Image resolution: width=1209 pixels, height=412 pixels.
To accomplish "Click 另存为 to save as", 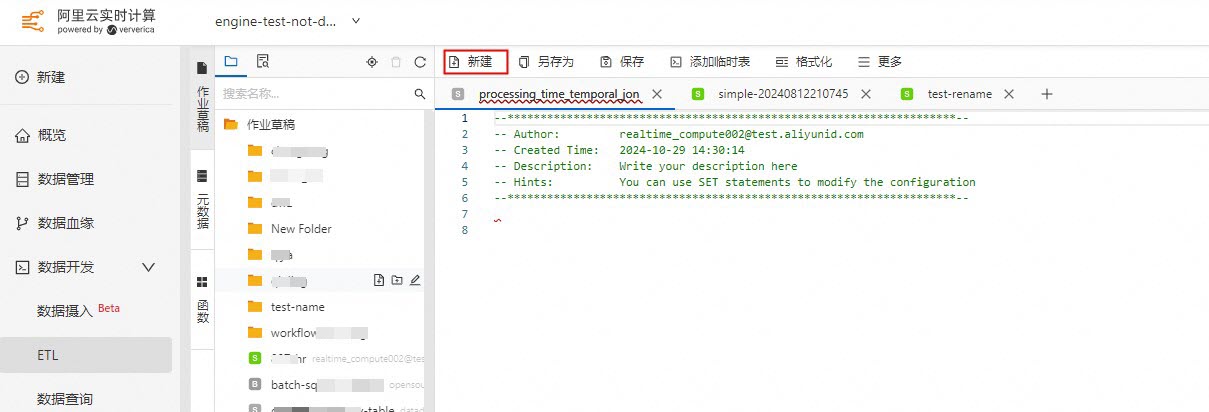I will 546,62.
